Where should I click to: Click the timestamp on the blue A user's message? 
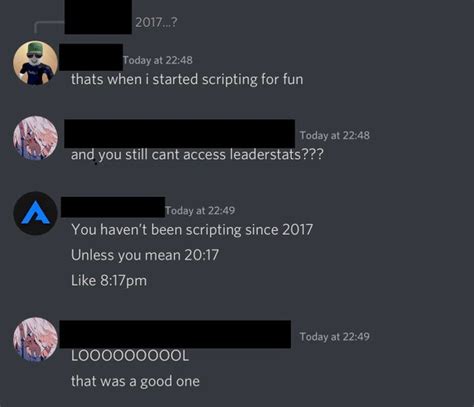(x=200, y=210)
